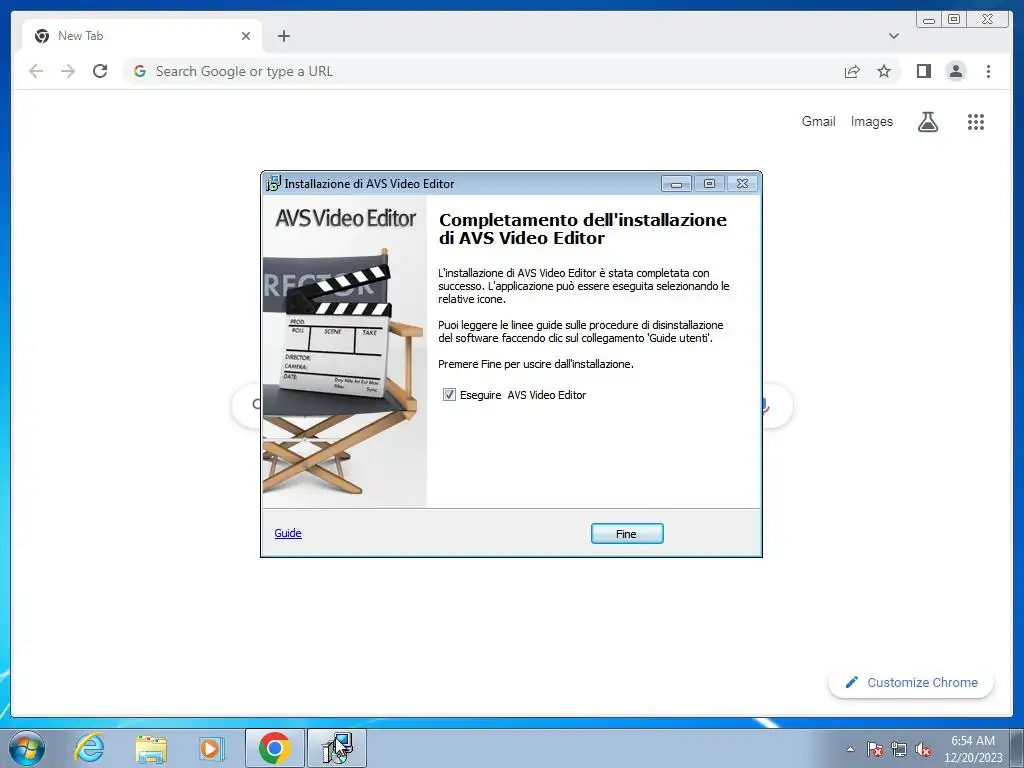1024x768 pixels.
Task: Click the installer title bar icon
Action: (273, 184)
